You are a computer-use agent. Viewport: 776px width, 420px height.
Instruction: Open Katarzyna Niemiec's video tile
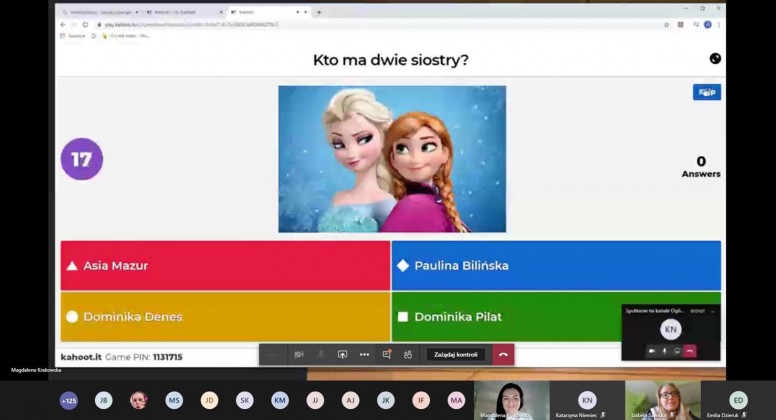coord(587,400)
